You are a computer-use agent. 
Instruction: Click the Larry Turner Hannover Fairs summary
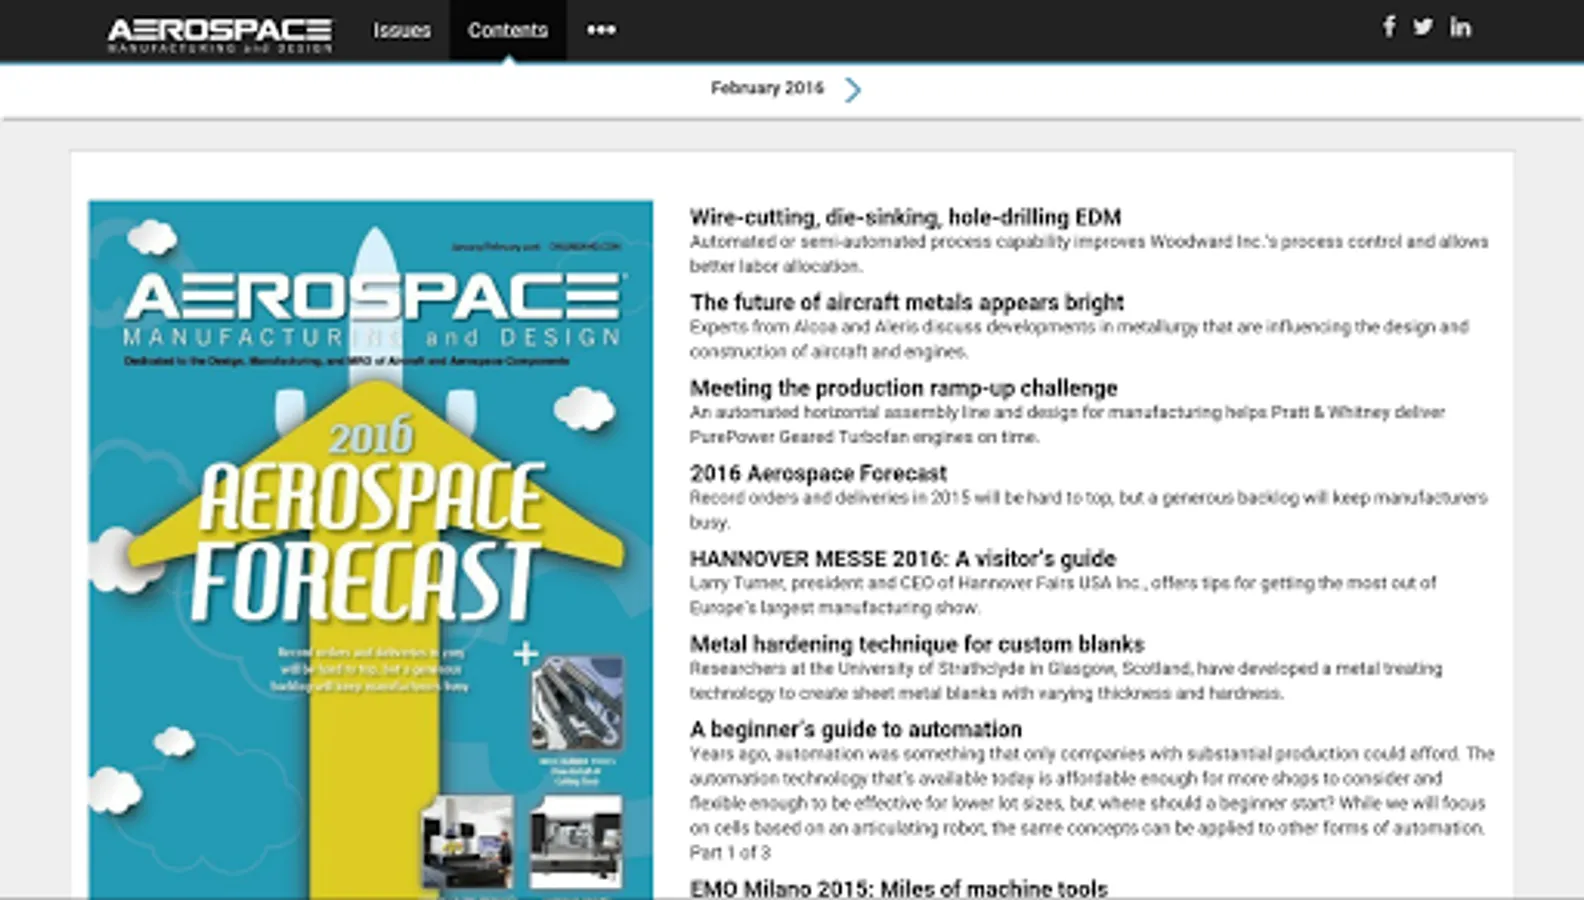pyautogui.click(x=1063, y=595)
